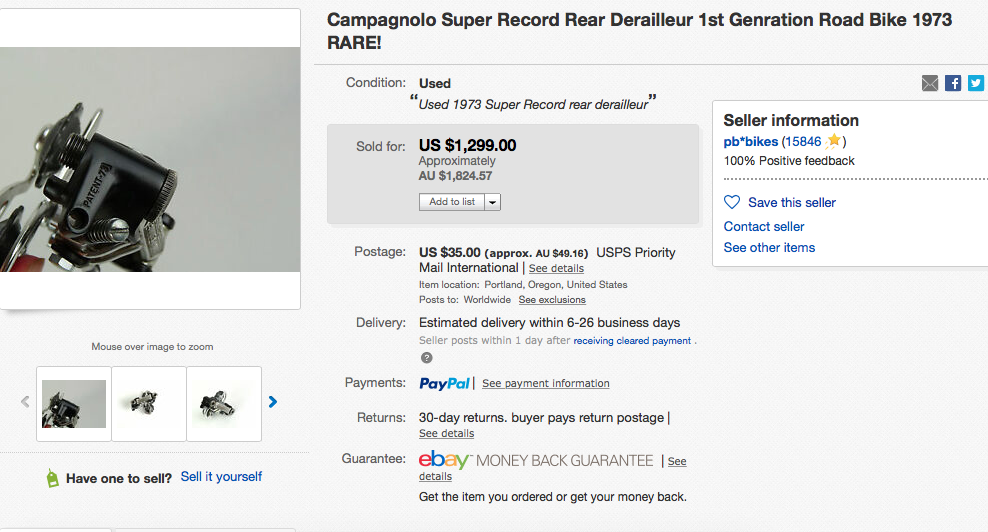Click Sell it yourself link

click(x=221, y=477)
